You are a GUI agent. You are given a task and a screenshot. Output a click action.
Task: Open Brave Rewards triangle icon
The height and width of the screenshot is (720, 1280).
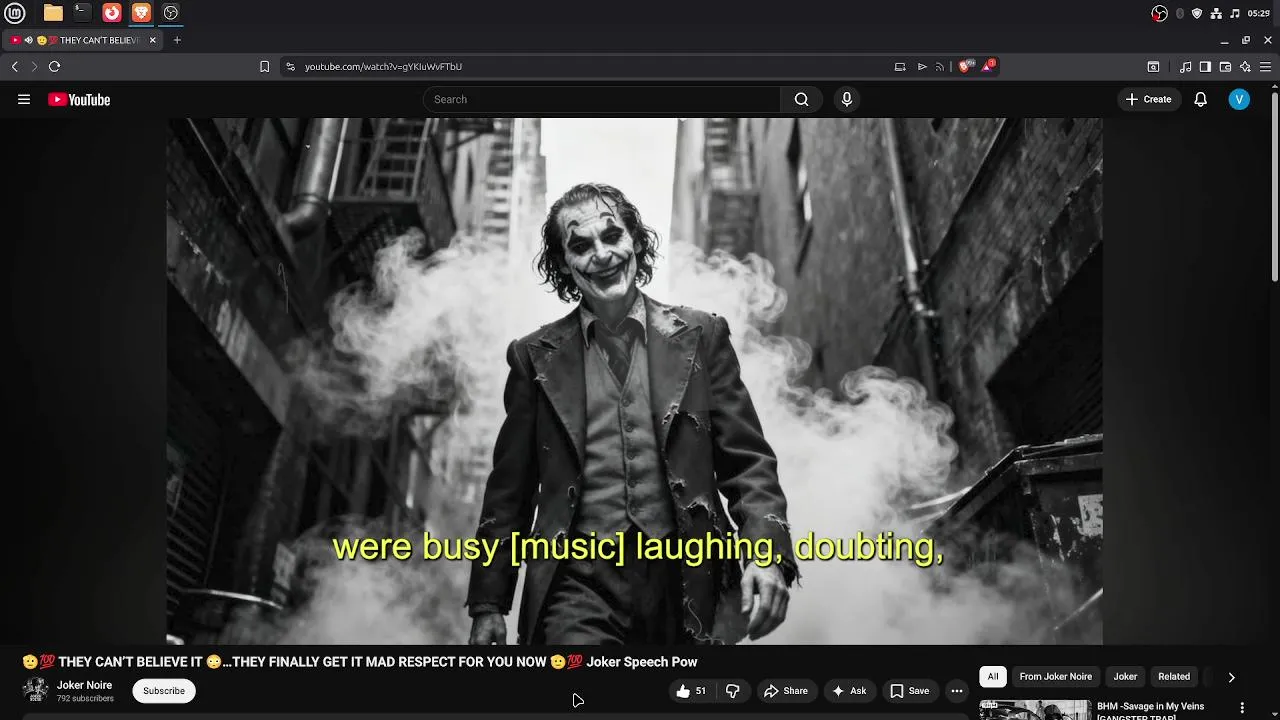(x=988, y=66)
